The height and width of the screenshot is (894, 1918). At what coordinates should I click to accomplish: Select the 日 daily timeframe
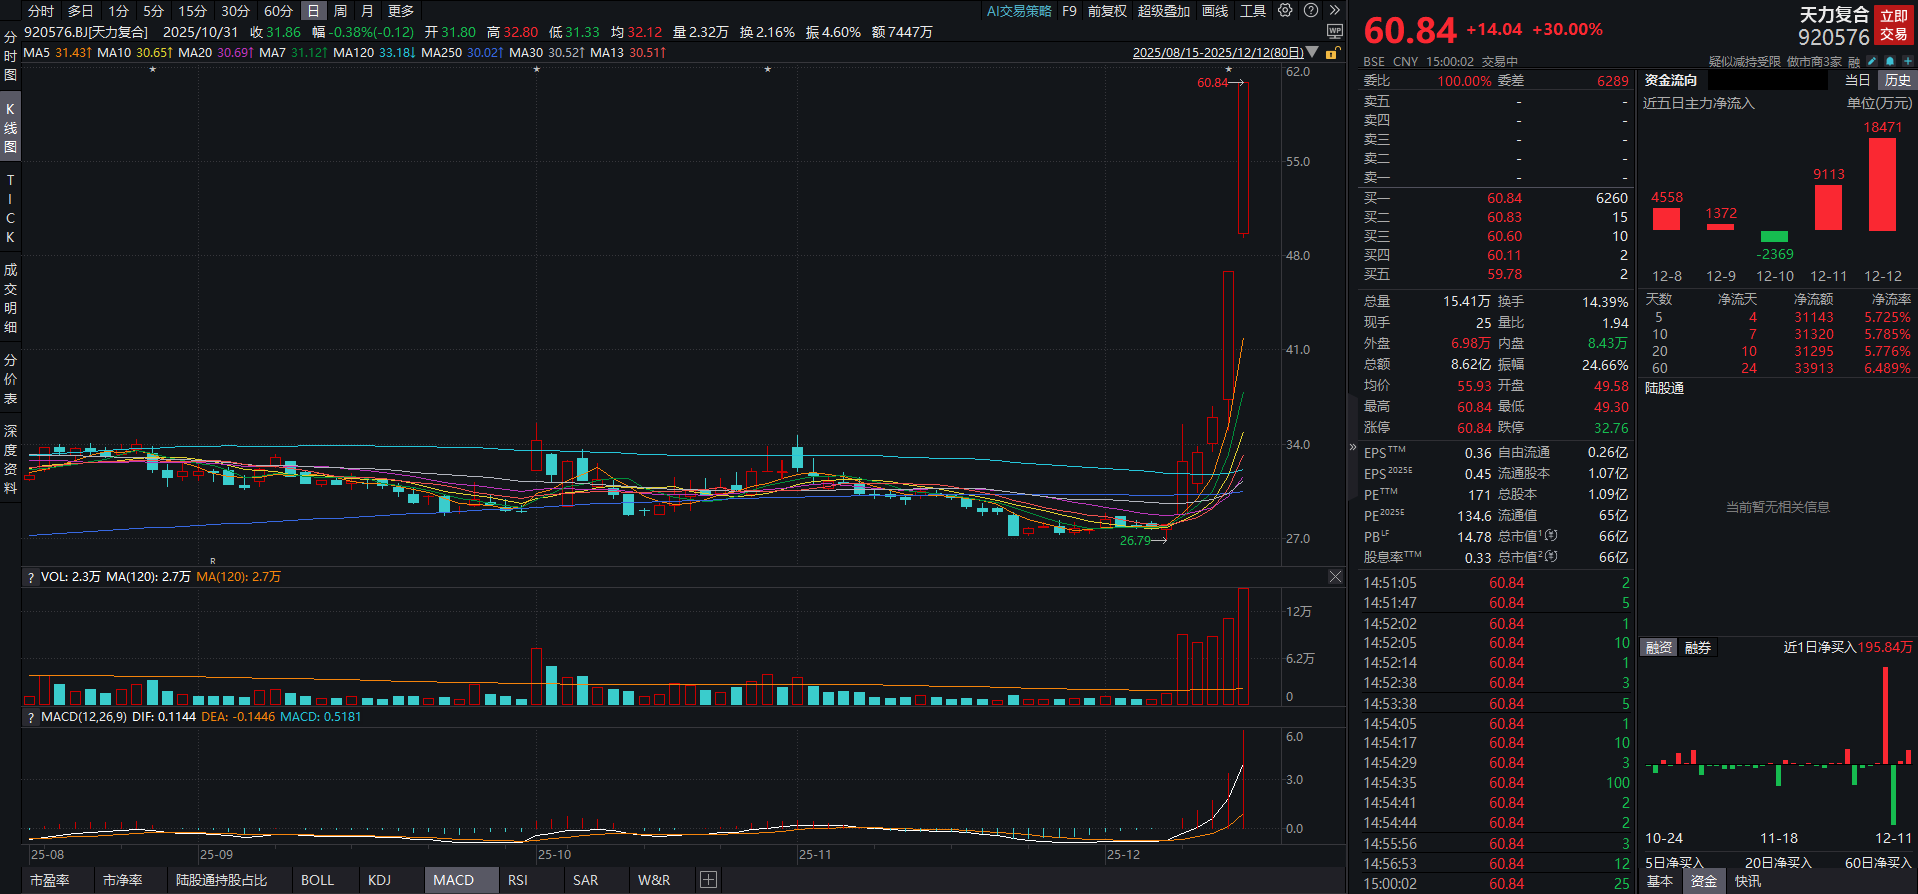pyautogui.click(x=313, y=11)
